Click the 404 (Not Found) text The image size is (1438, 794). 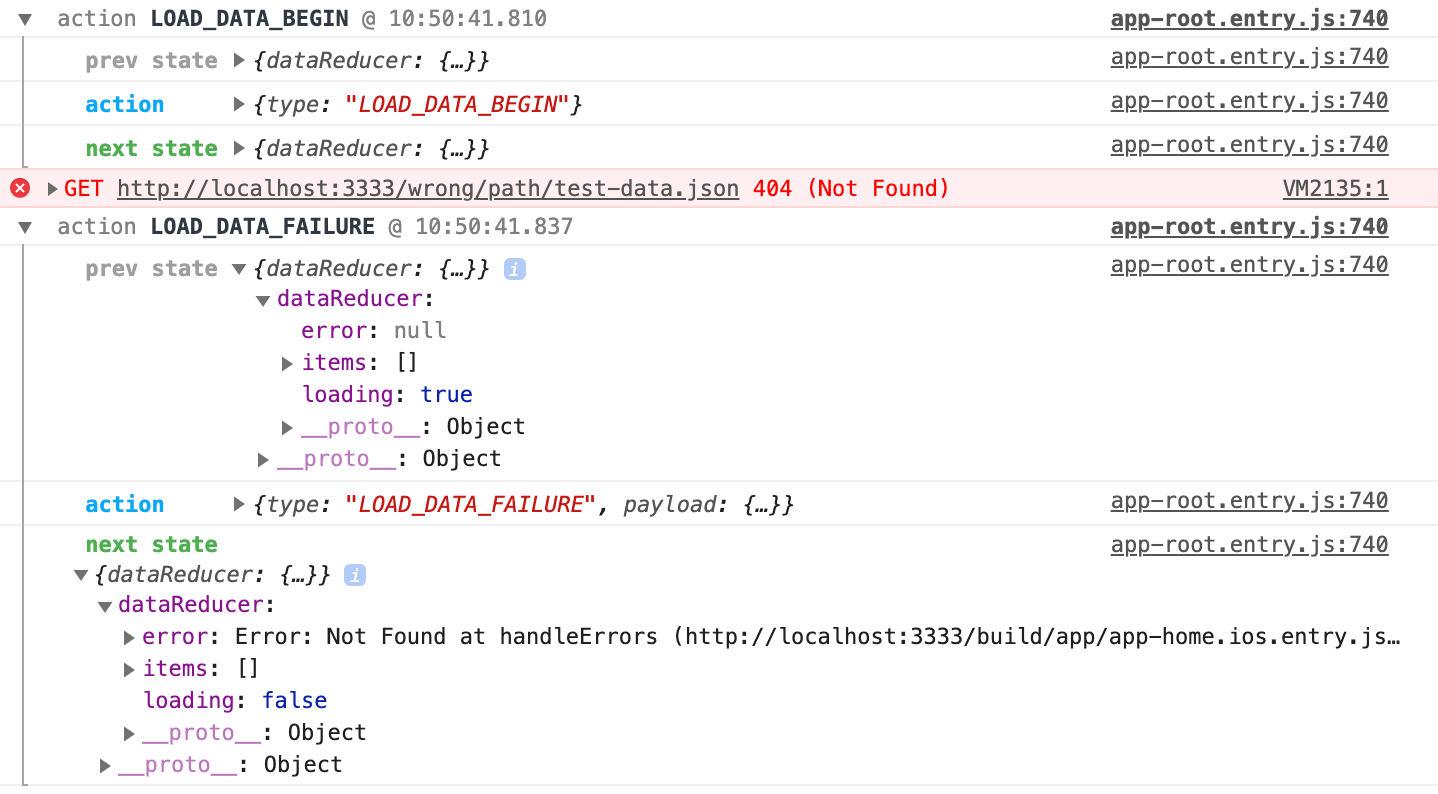(851, 188)
